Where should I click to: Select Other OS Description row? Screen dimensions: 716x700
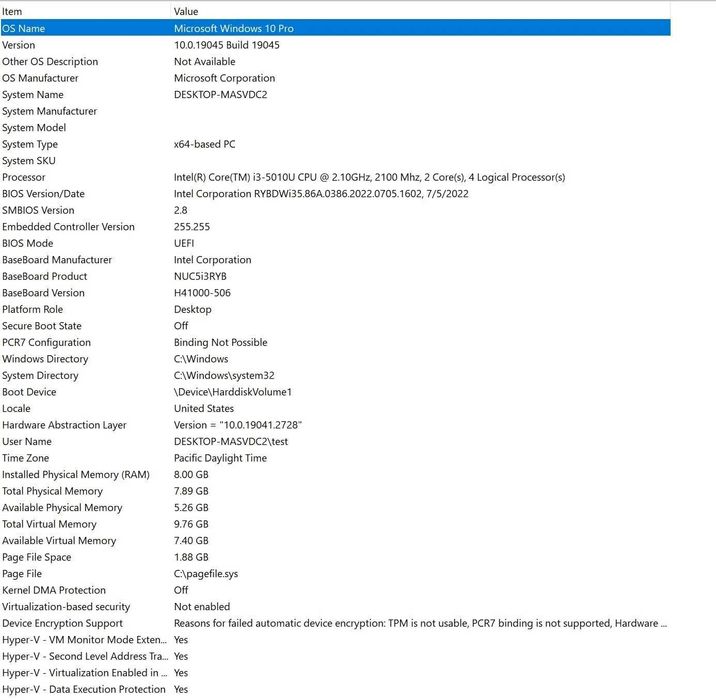(336, 61)
